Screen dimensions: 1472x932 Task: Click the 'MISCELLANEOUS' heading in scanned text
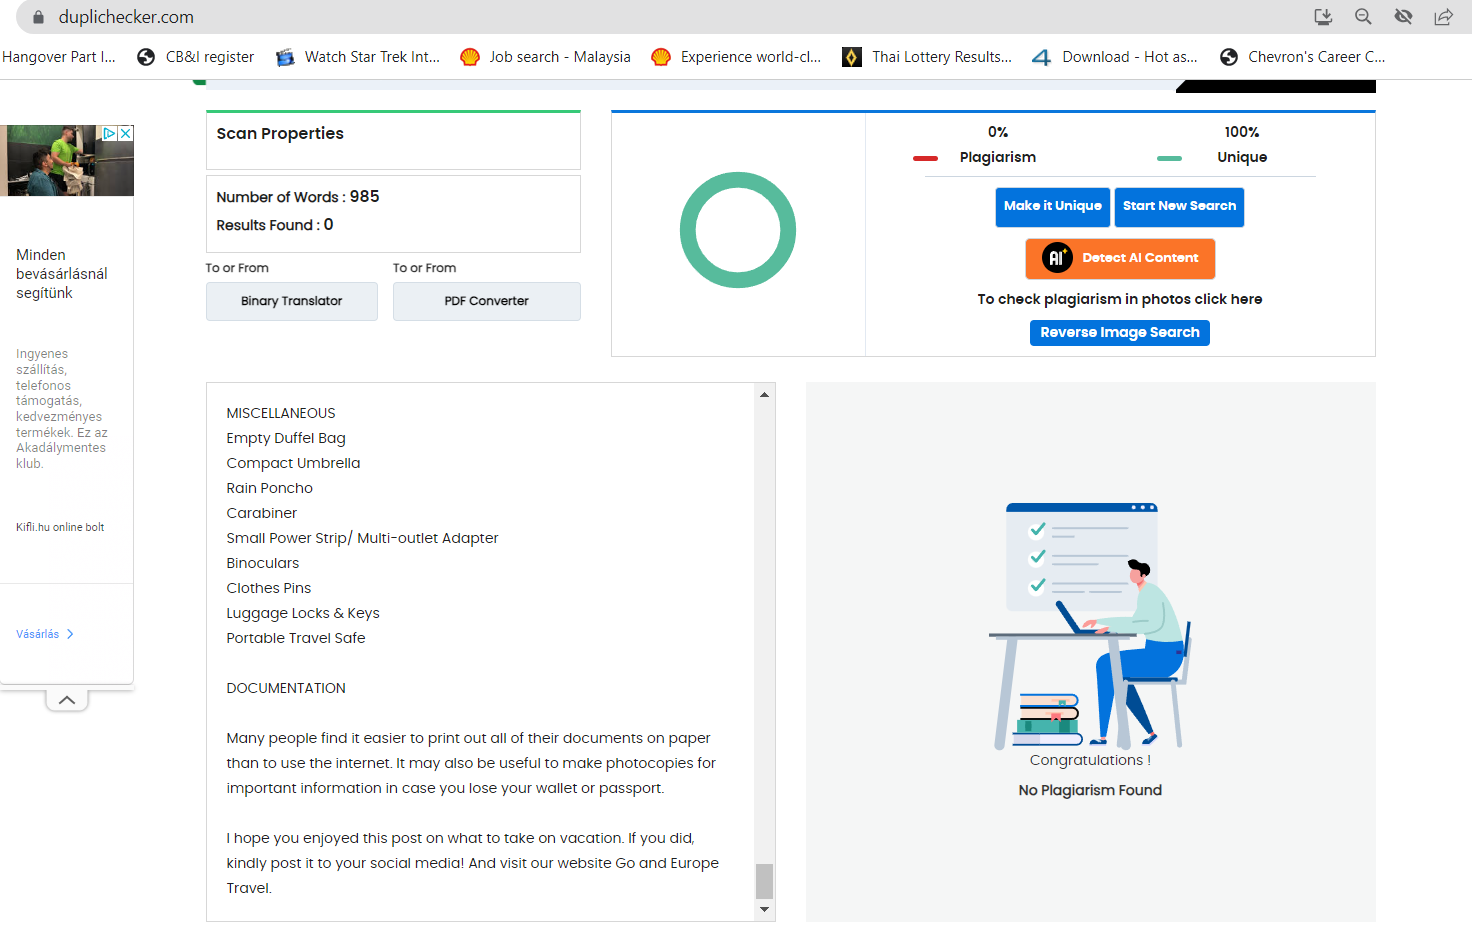coord(281,413)
